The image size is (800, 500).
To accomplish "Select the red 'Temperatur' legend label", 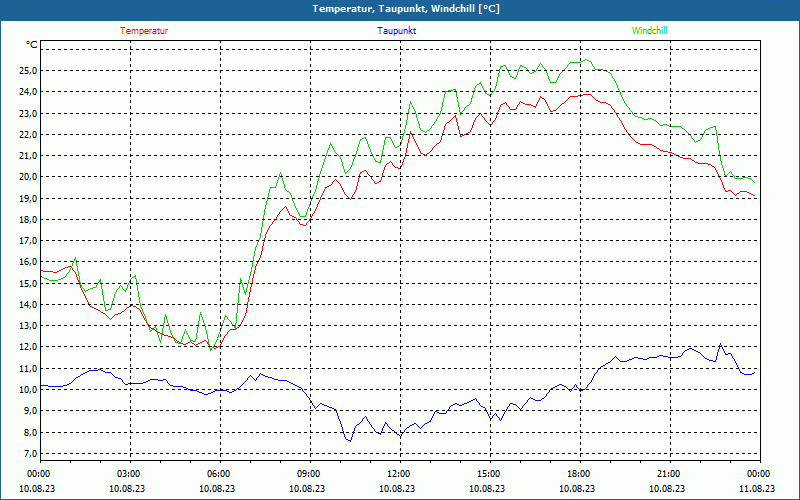I will (144, 31).
